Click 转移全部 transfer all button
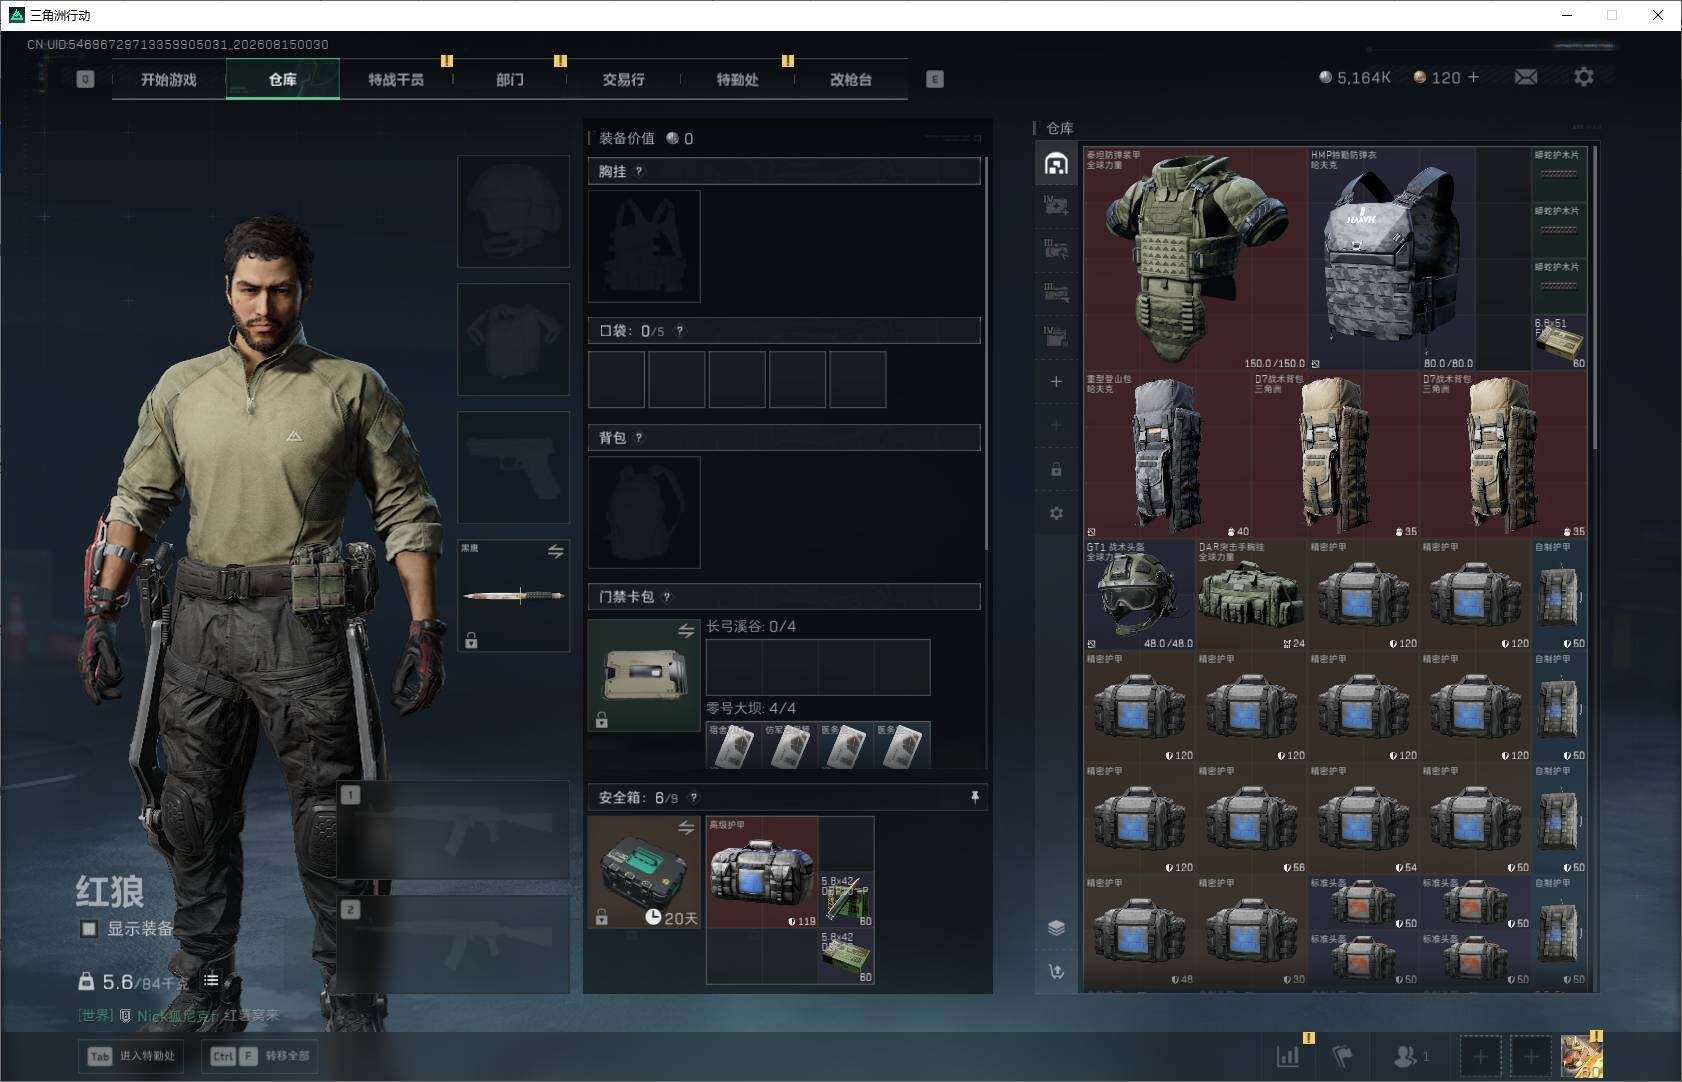Screen dimensions: 1682x1082 pos(260,1055)
